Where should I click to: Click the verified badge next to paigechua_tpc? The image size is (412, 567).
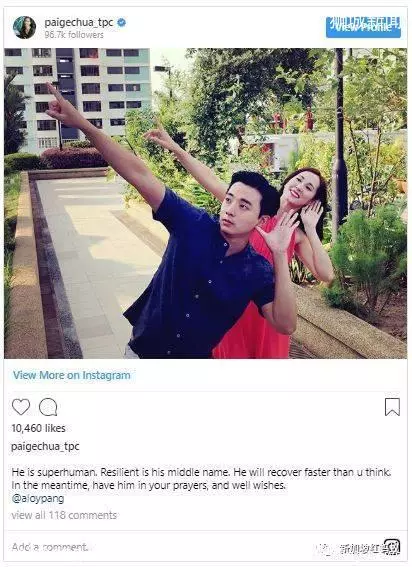click(122, 22)
